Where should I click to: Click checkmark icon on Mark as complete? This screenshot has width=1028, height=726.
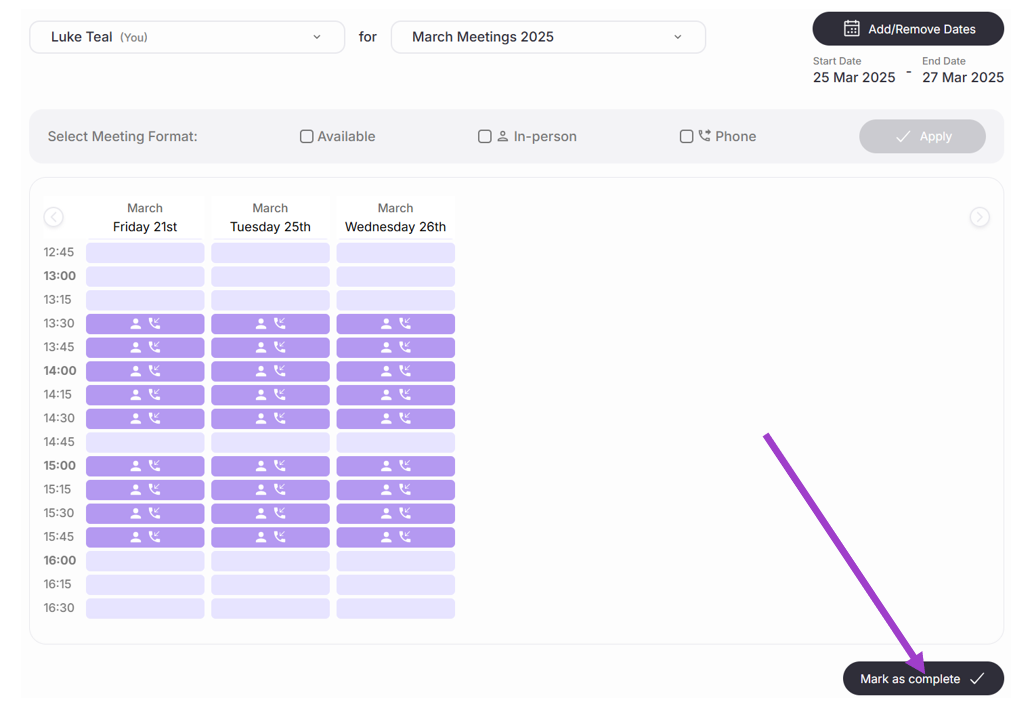[977, 679]
